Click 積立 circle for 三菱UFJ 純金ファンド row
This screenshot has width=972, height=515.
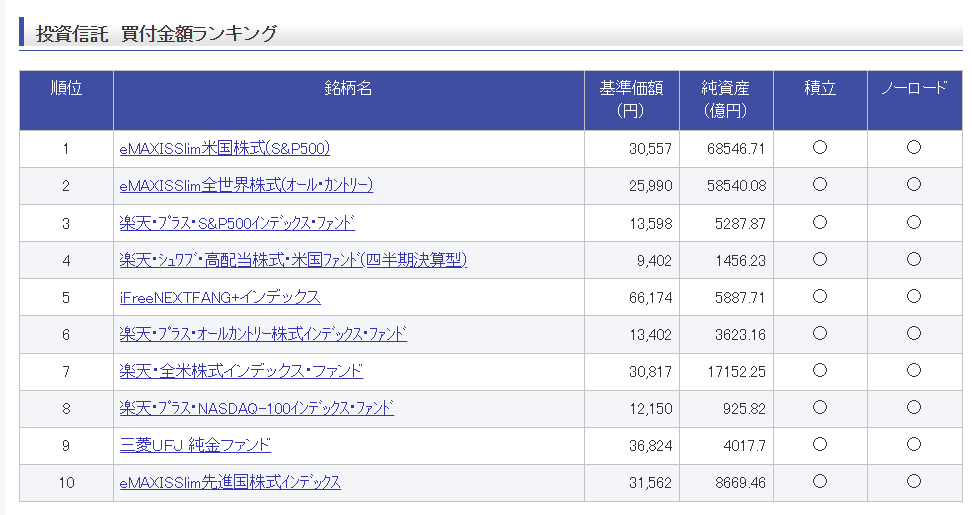click(x=820, y=444)
